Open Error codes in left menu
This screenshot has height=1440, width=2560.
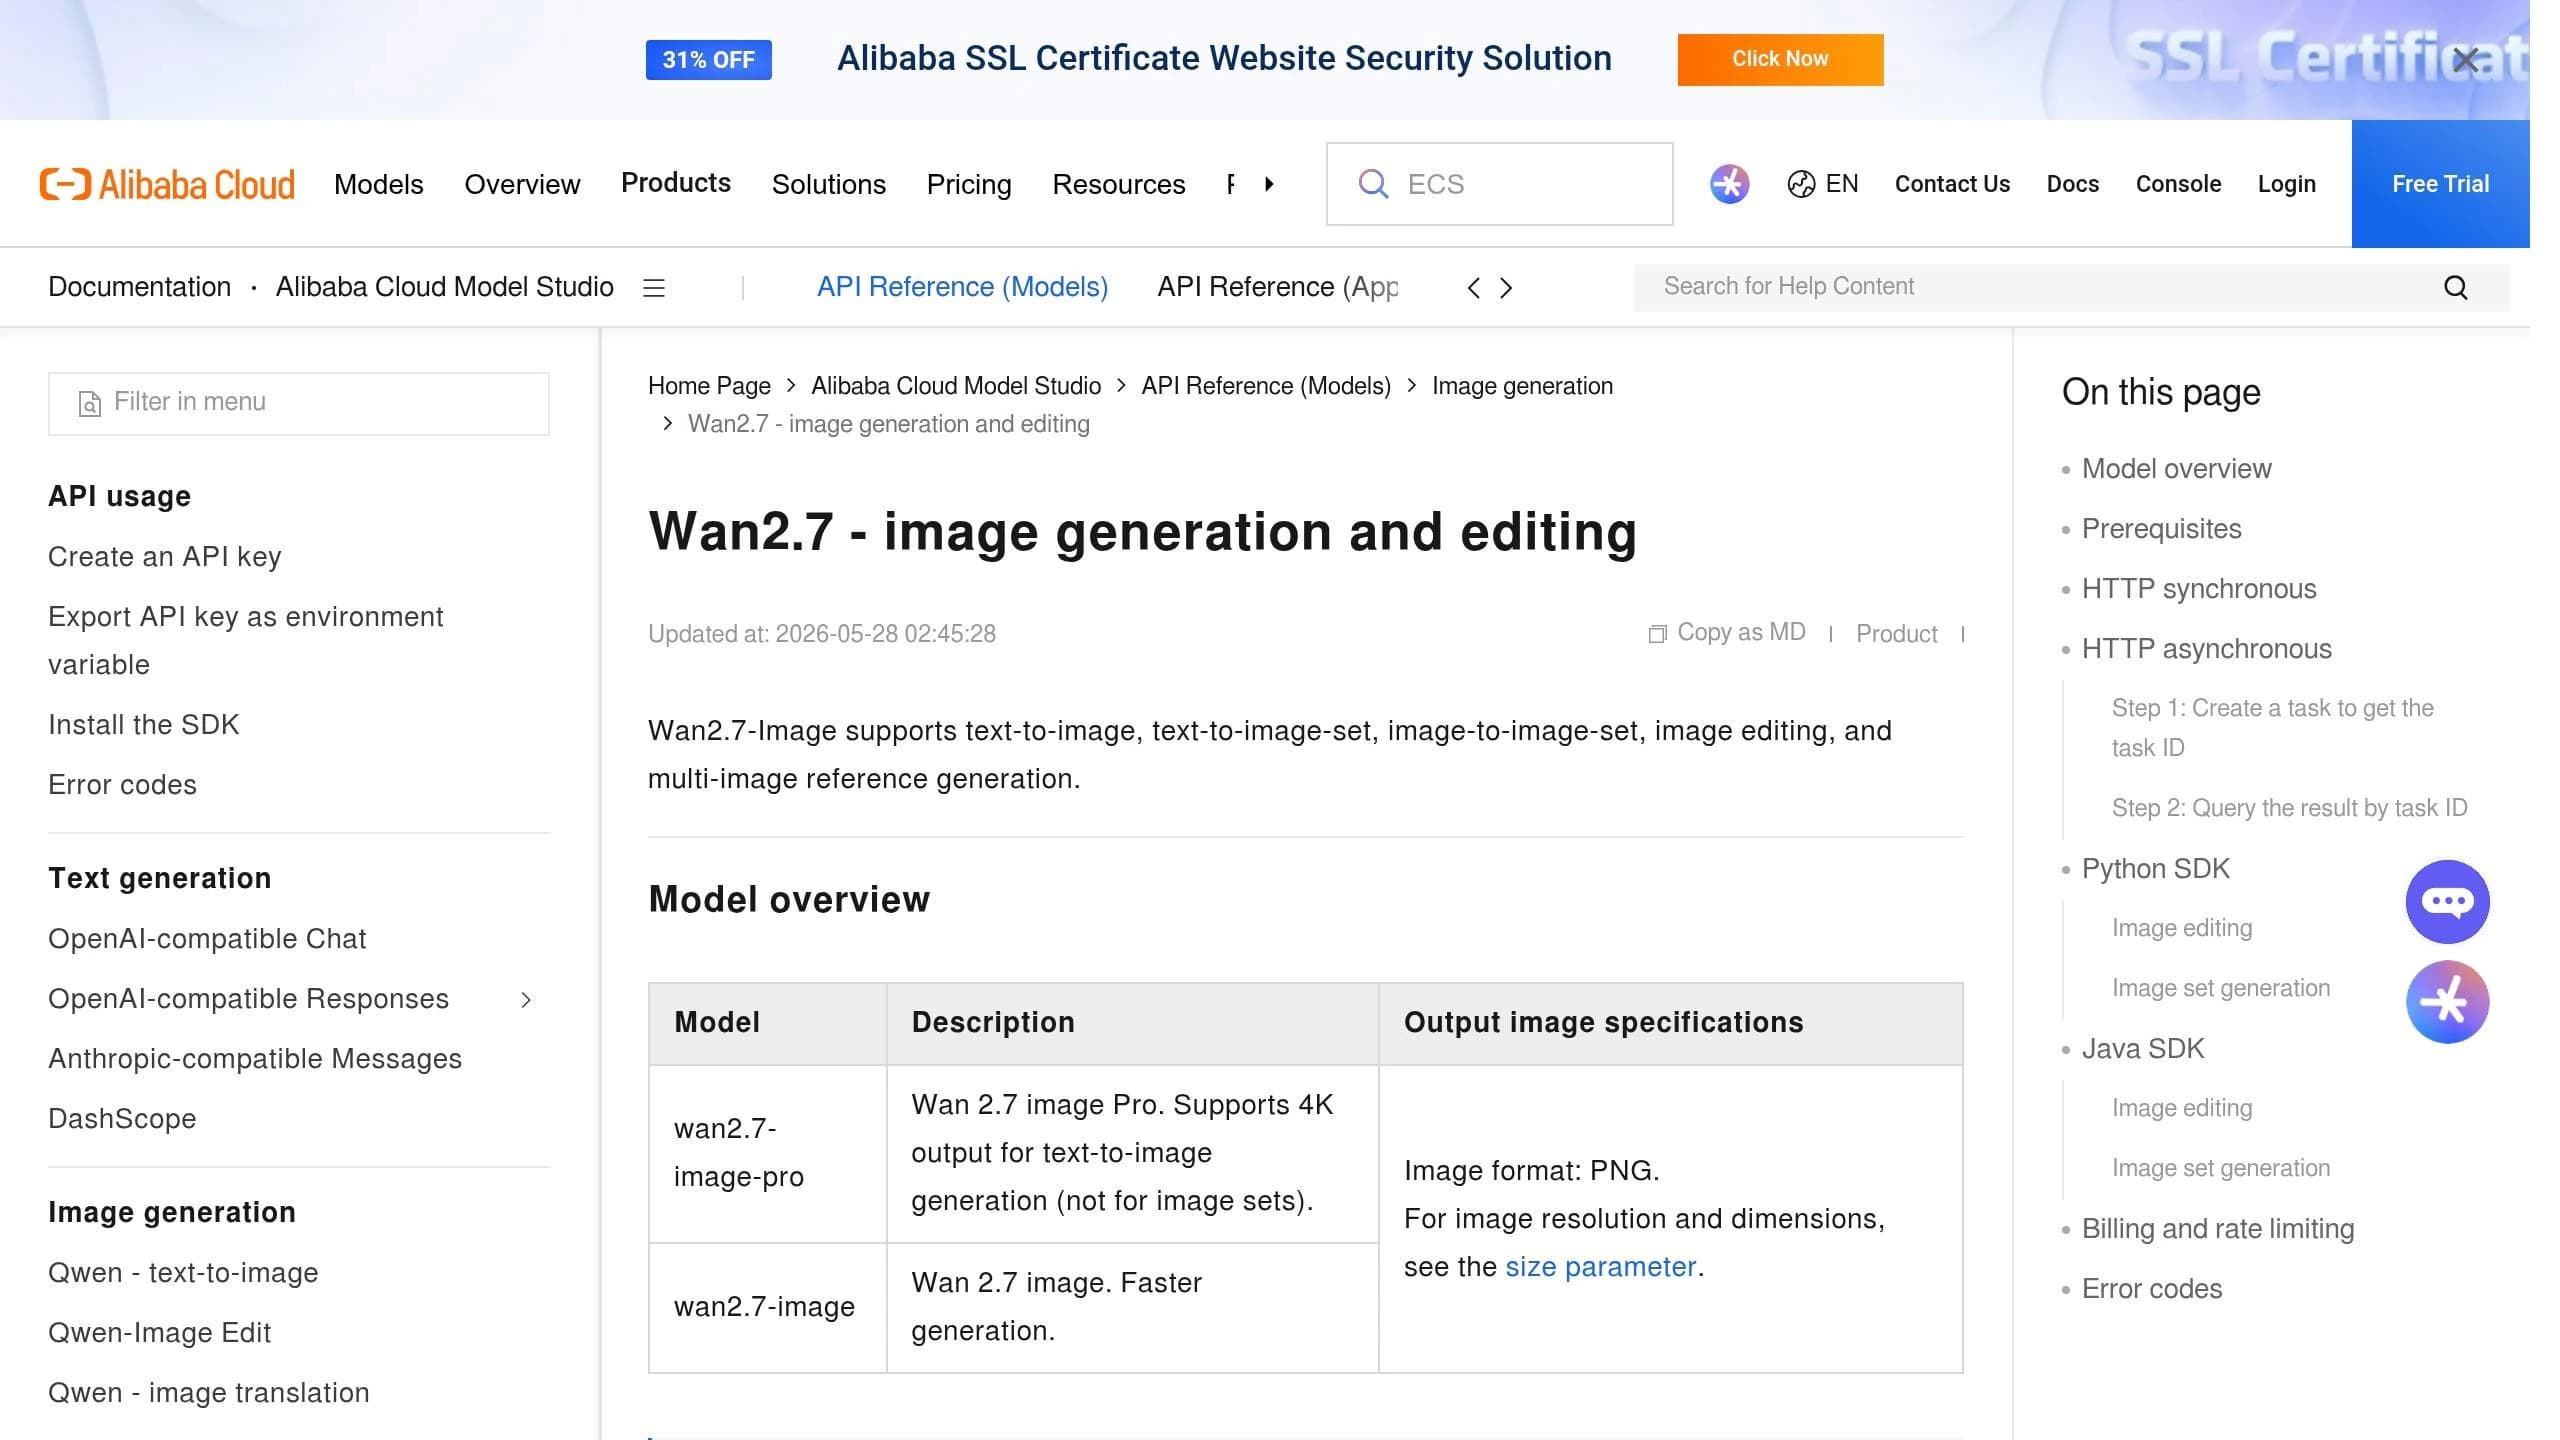[122, 785]
